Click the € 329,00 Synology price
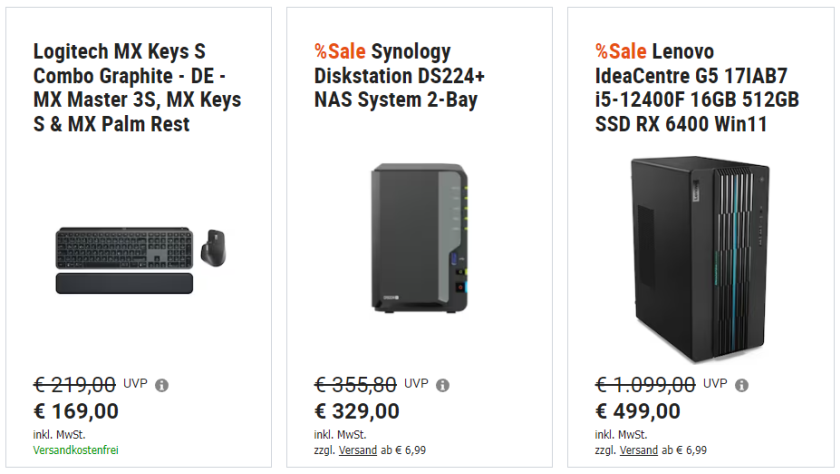This screenshot has width=840, height=474. click(357, 411)
